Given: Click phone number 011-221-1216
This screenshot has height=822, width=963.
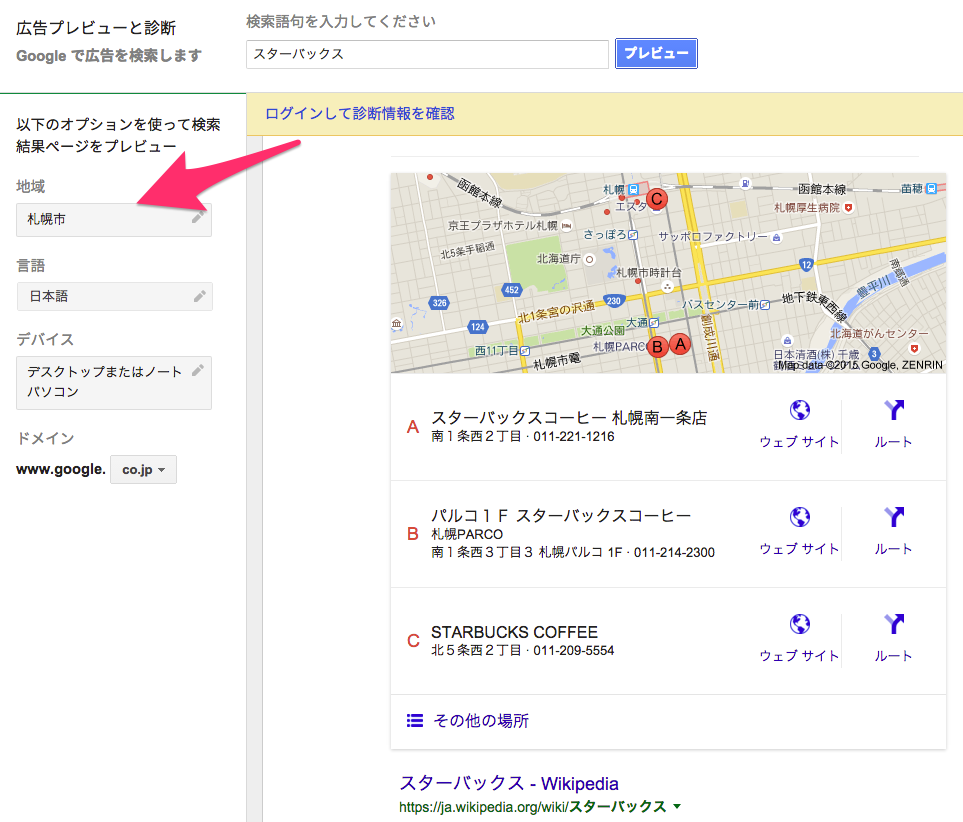Looking at the screenshot, I should point(574,436).
